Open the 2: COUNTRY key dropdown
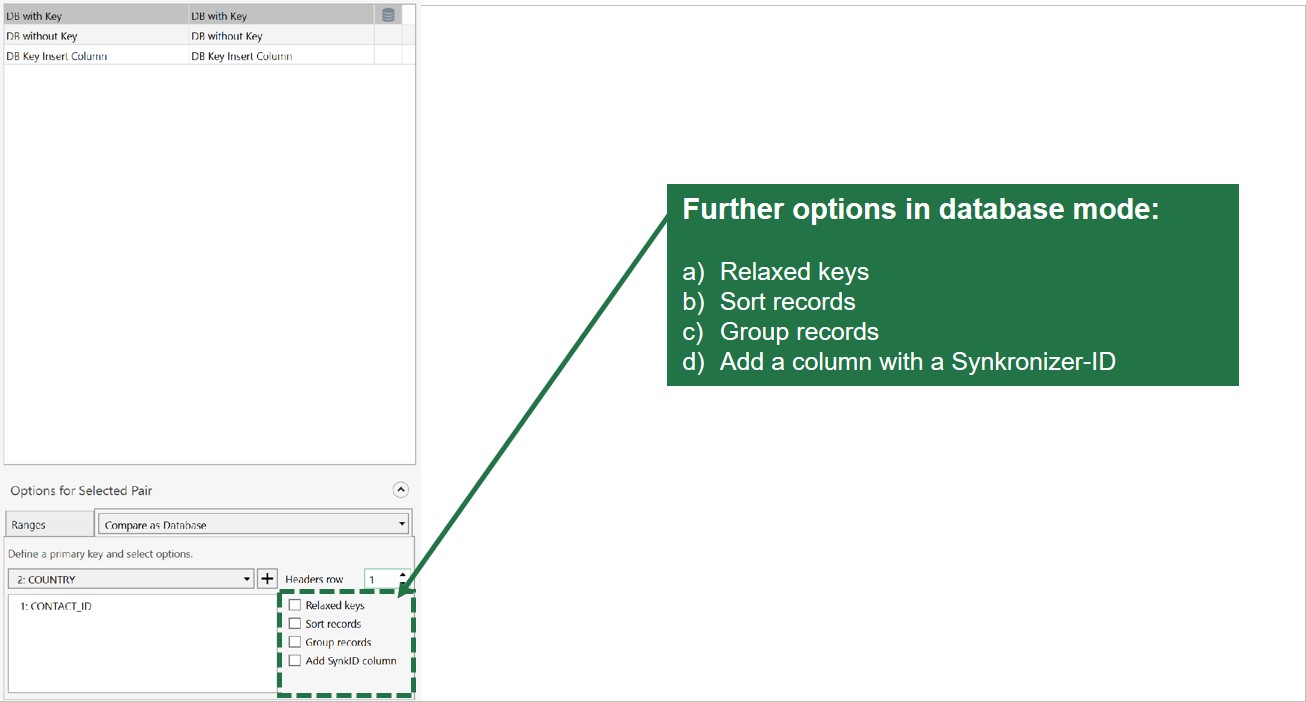The image size is (1306, 702). click(x=131, y=579)
